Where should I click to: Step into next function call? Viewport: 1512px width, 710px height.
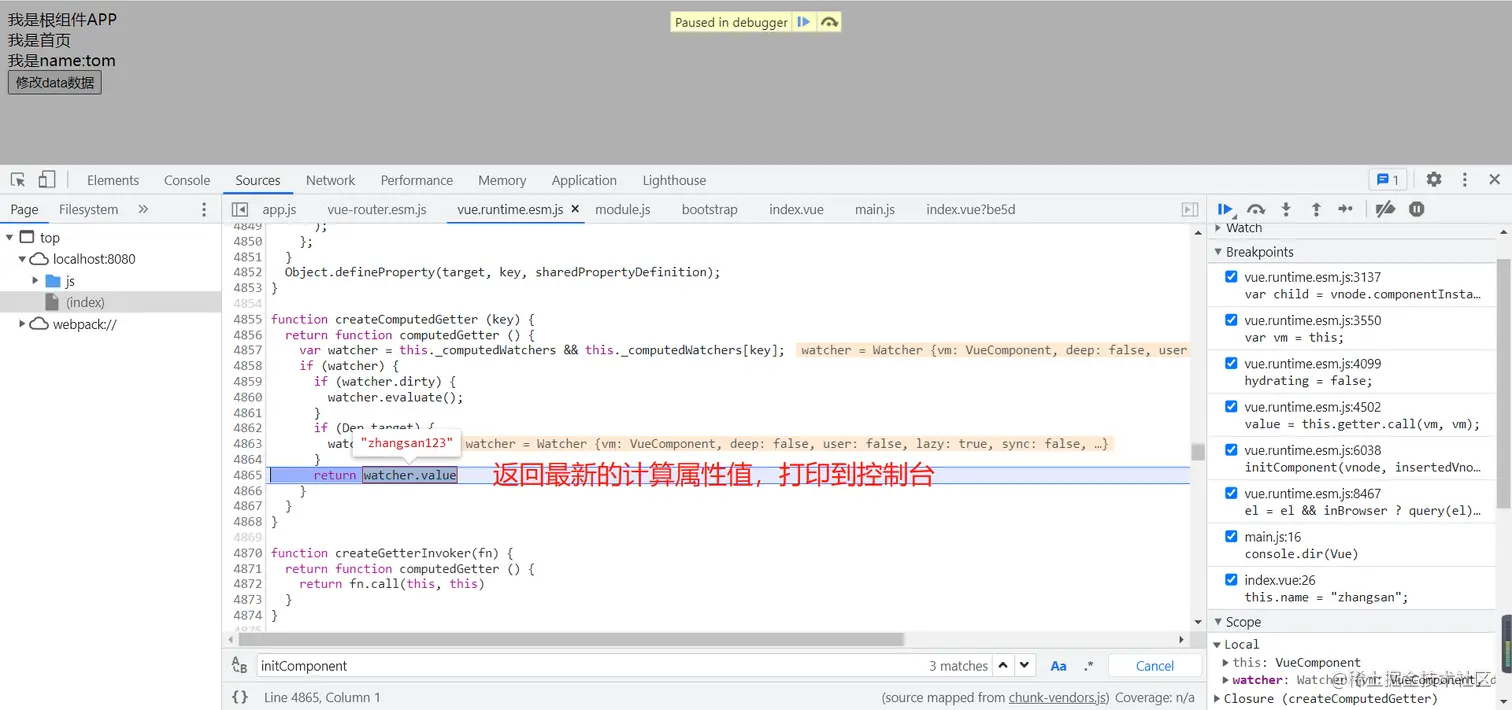tap(1286, 209)
